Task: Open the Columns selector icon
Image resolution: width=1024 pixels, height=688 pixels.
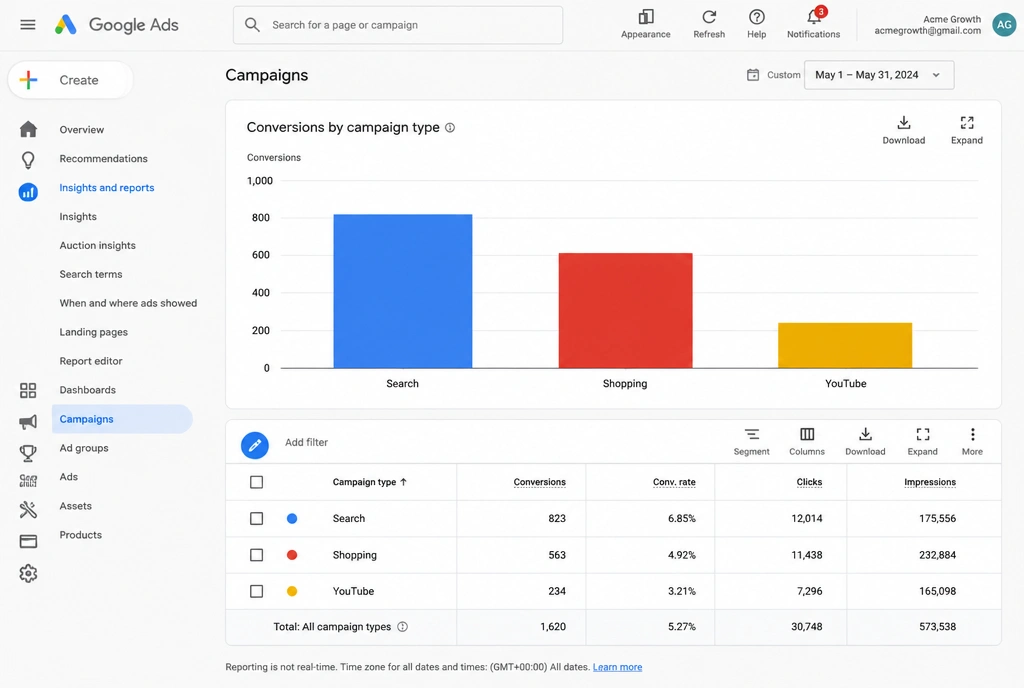Action: tap(807, 435)
